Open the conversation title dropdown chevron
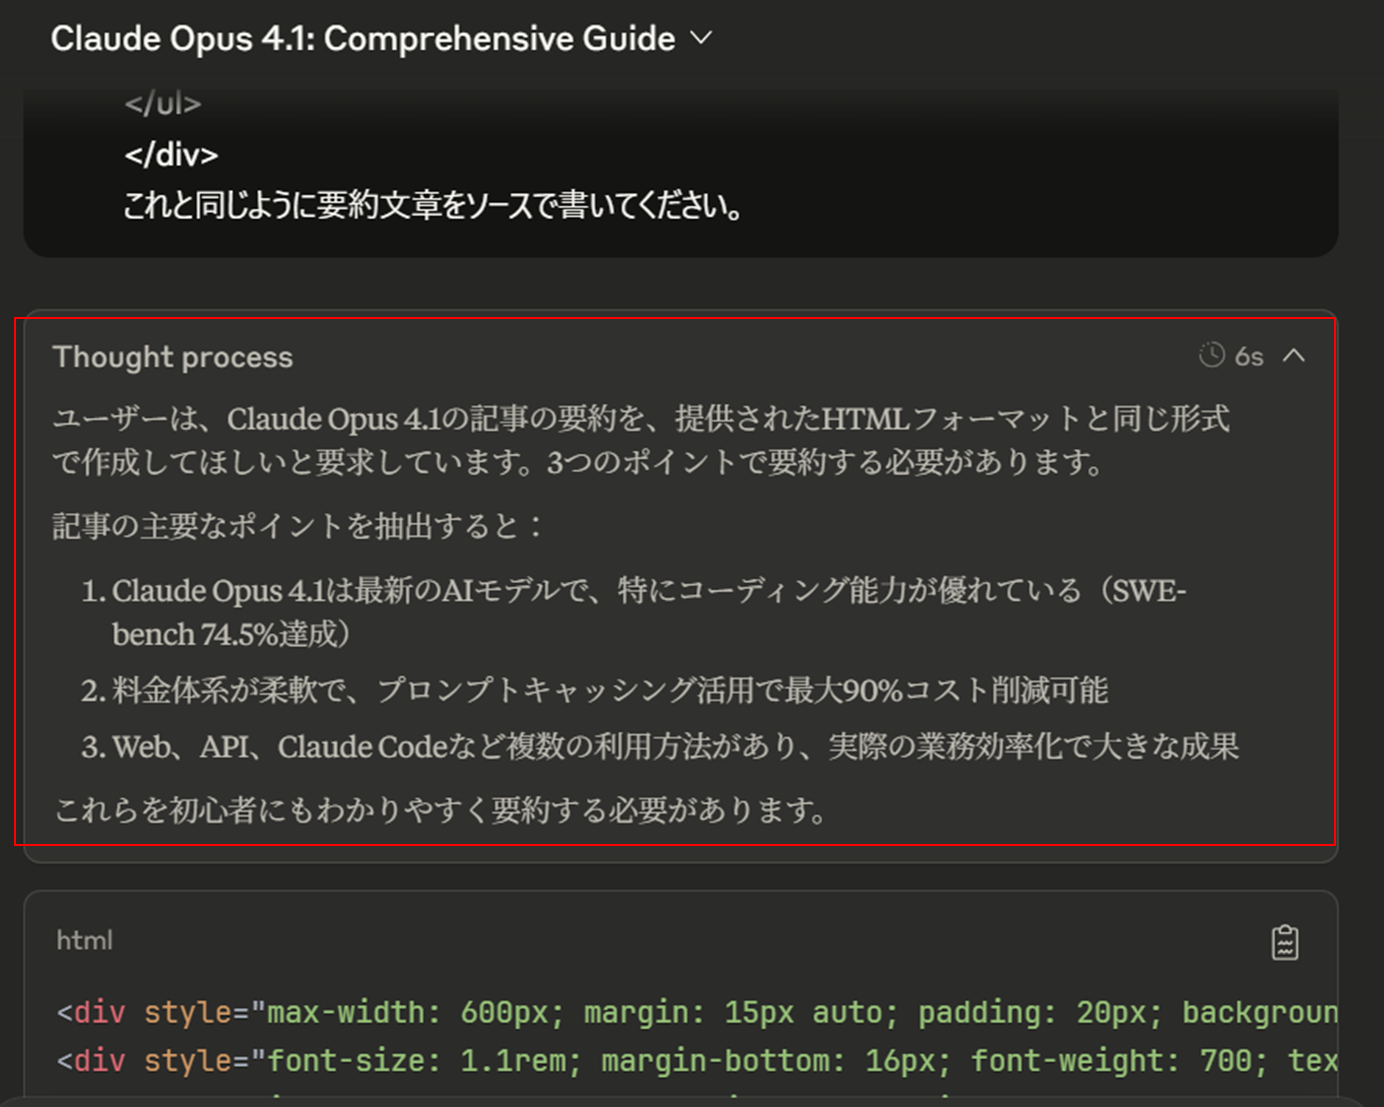 click(702, 38)
